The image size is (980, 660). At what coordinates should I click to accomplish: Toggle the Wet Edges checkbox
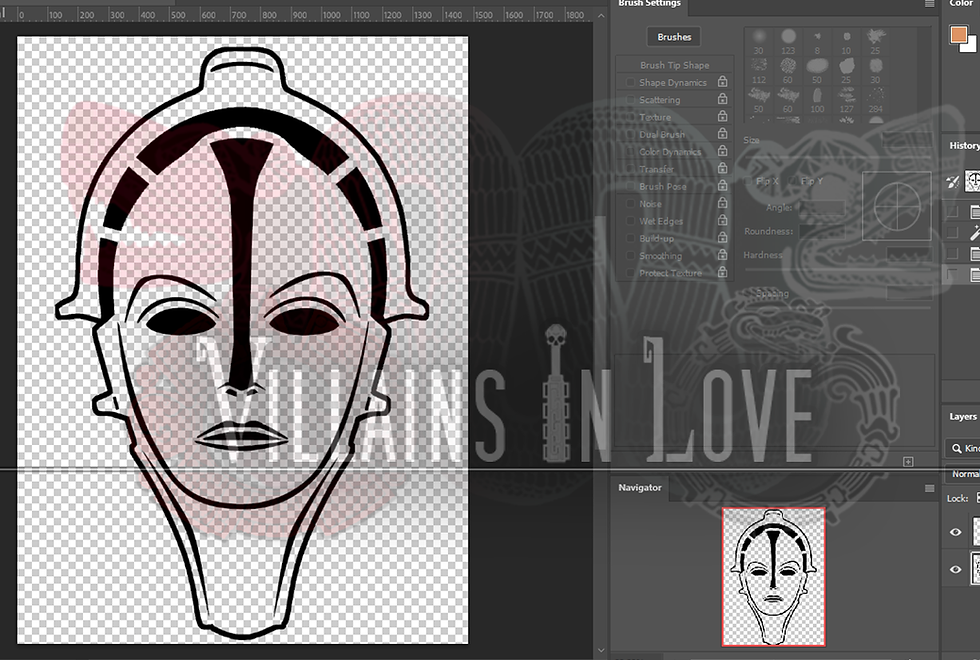click(x=630, y=220)
